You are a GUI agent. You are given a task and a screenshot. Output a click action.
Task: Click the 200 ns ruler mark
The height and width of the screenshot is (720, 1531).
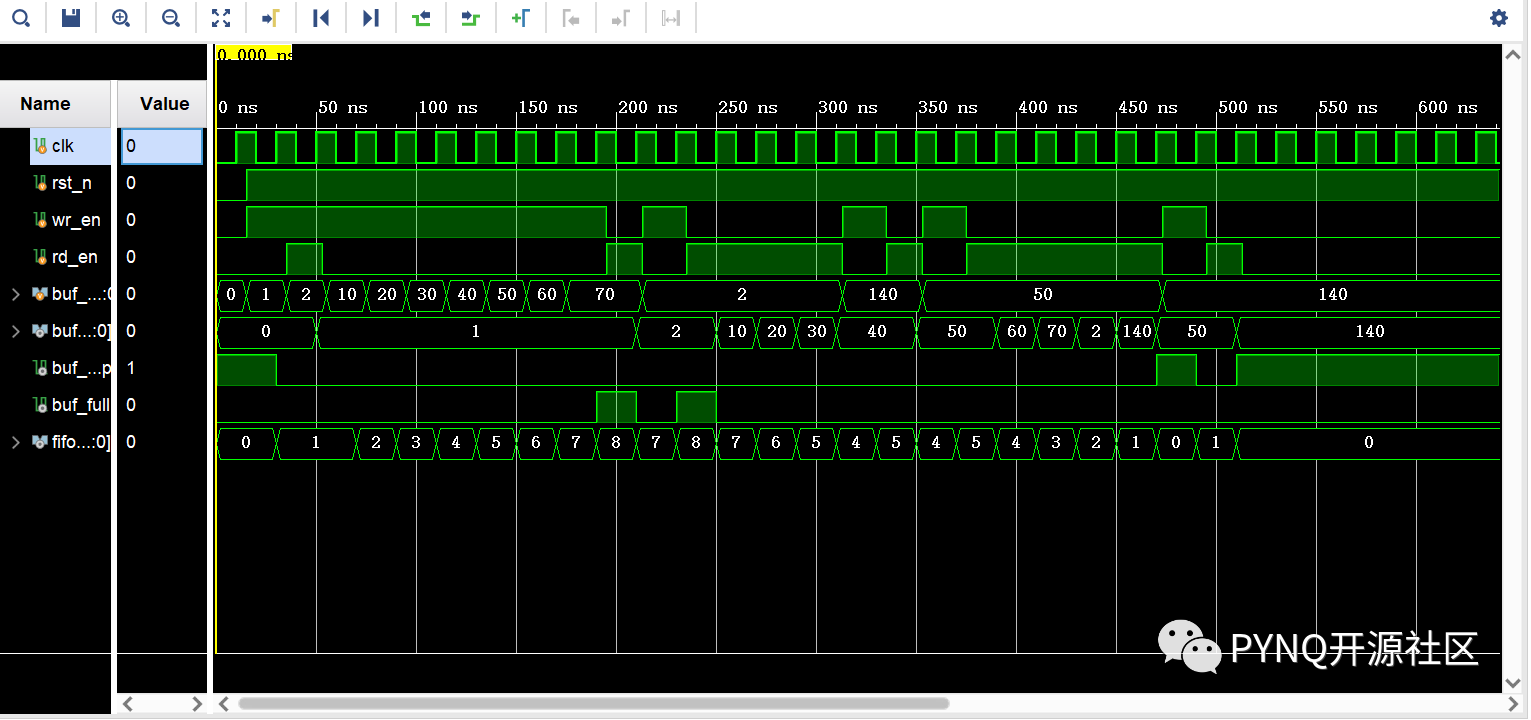pyautogui.click(x=648, y=107)
